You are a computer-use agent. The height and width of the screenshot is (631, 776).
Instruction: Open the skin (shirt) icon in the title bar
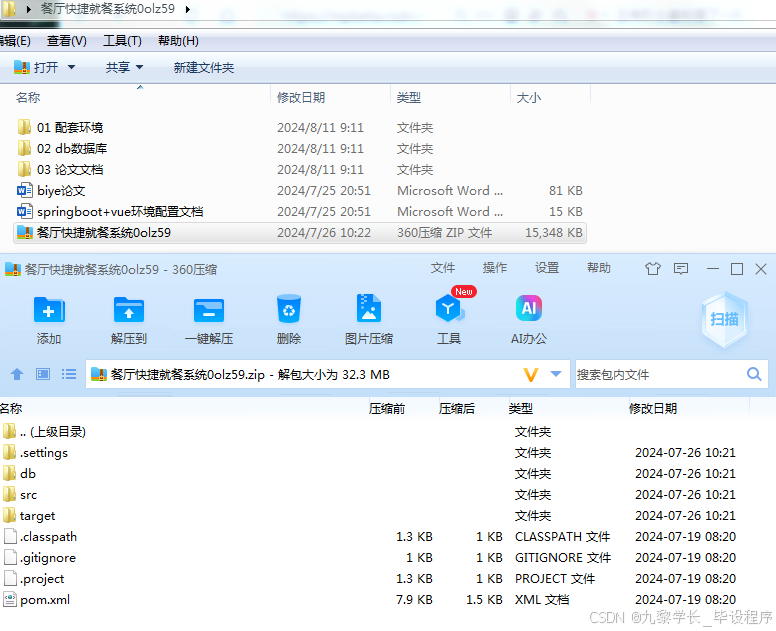(653, 269)
